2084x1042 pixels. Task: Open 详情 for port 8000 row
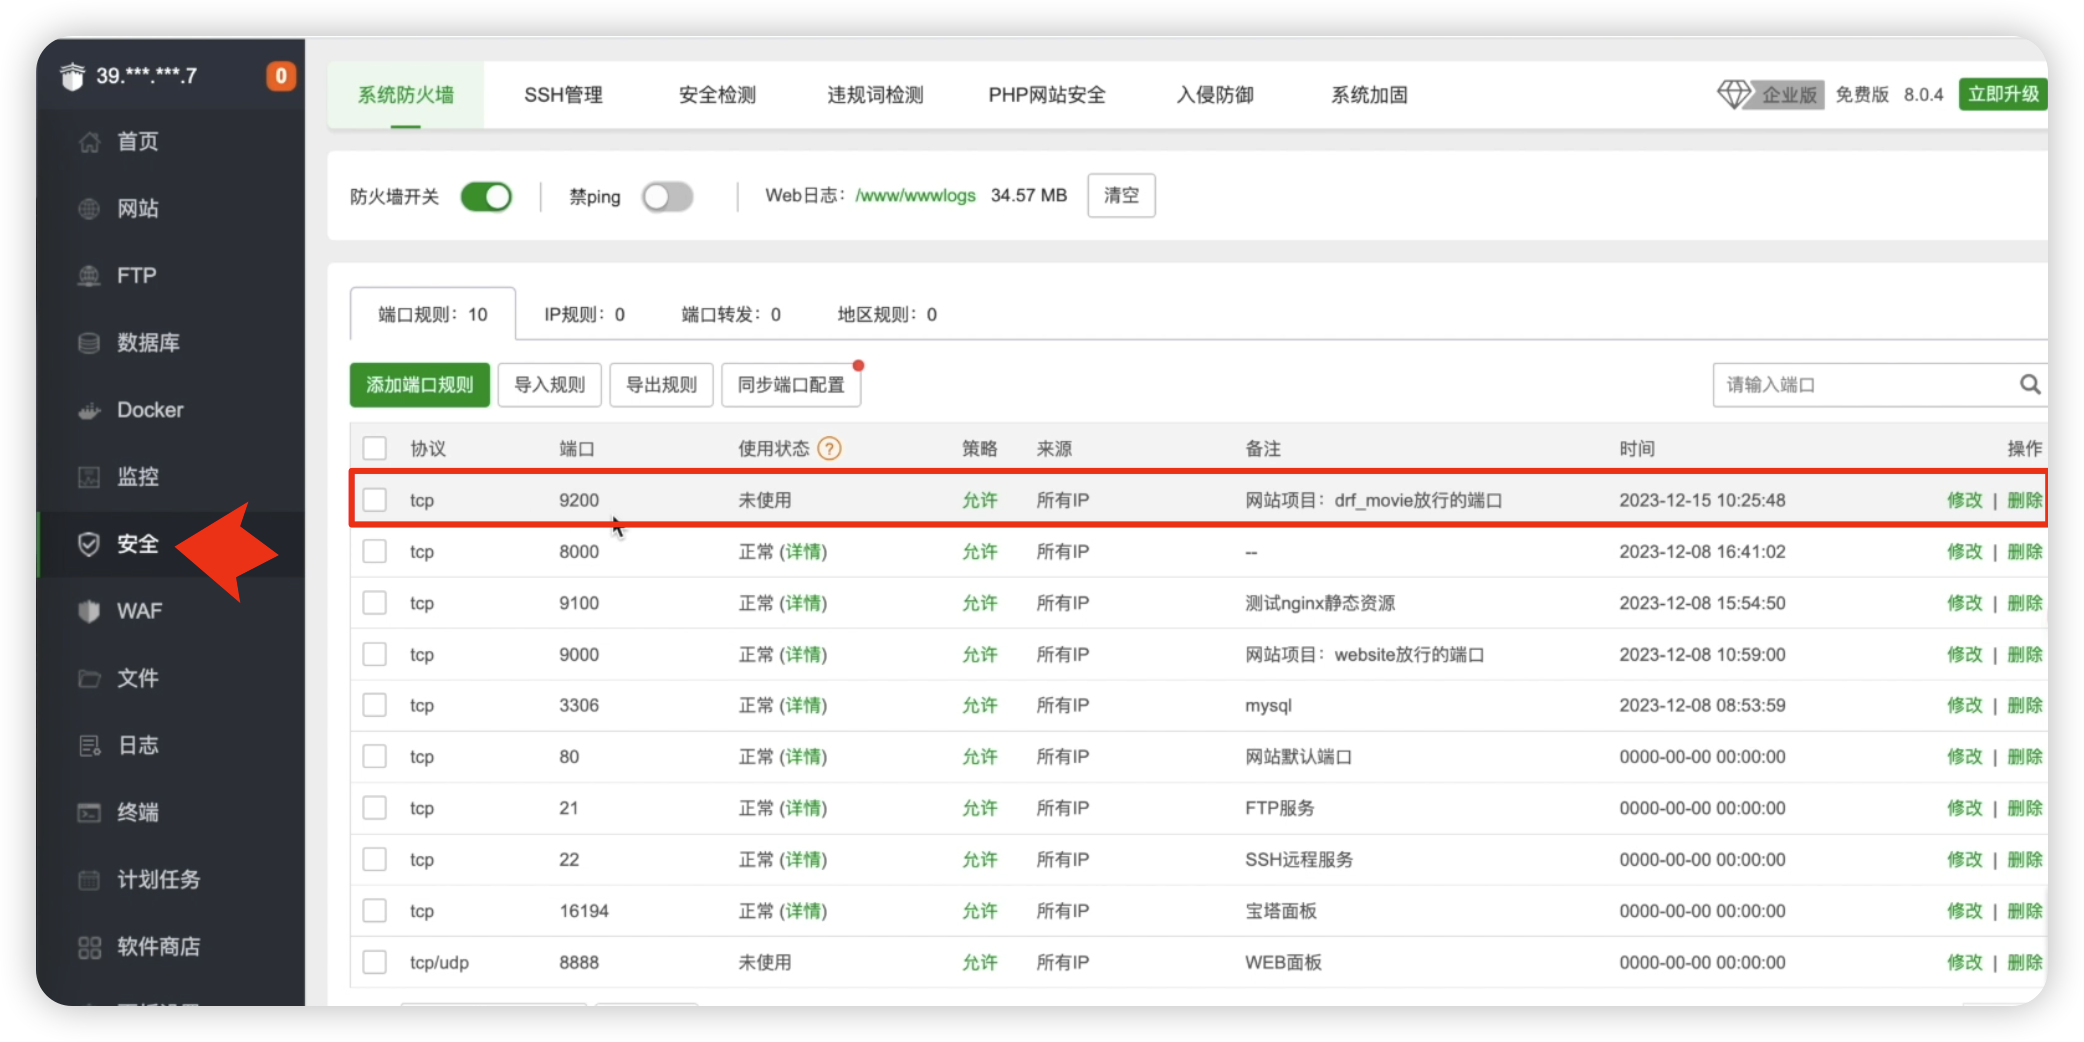point(804,551)
